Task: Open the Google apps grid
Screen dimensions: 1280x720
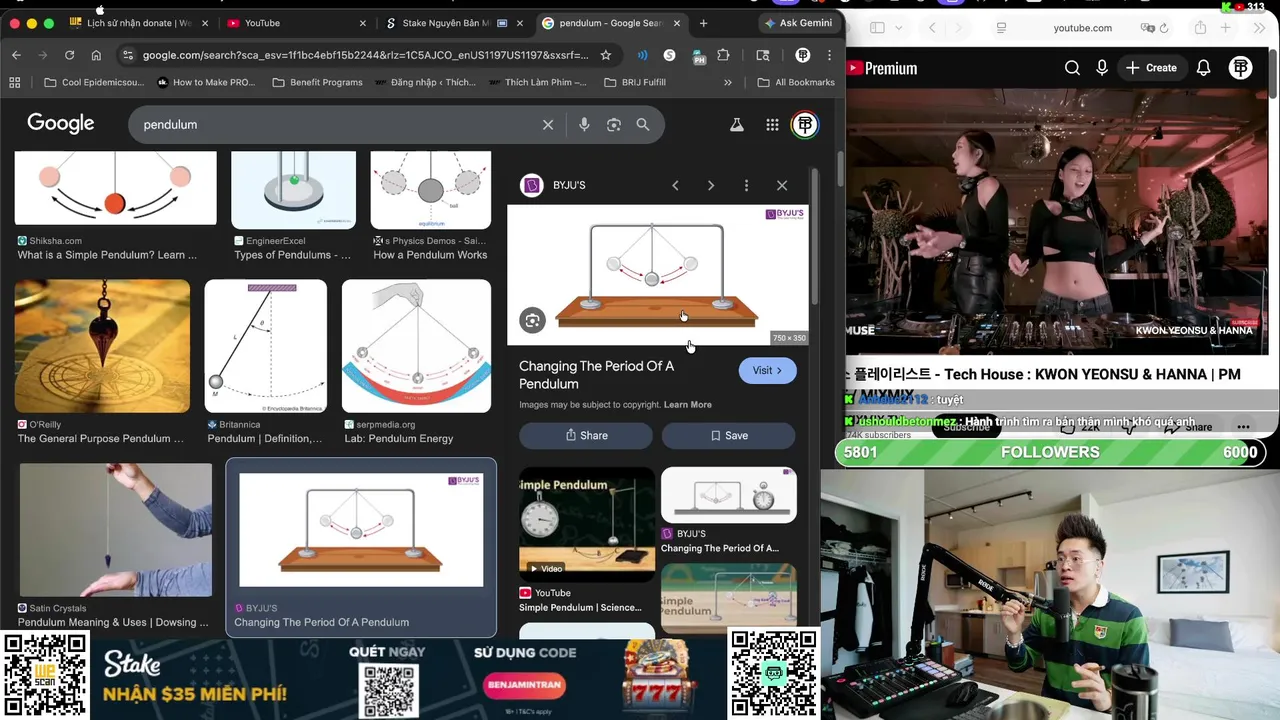Action: click(x=772, y=125)
